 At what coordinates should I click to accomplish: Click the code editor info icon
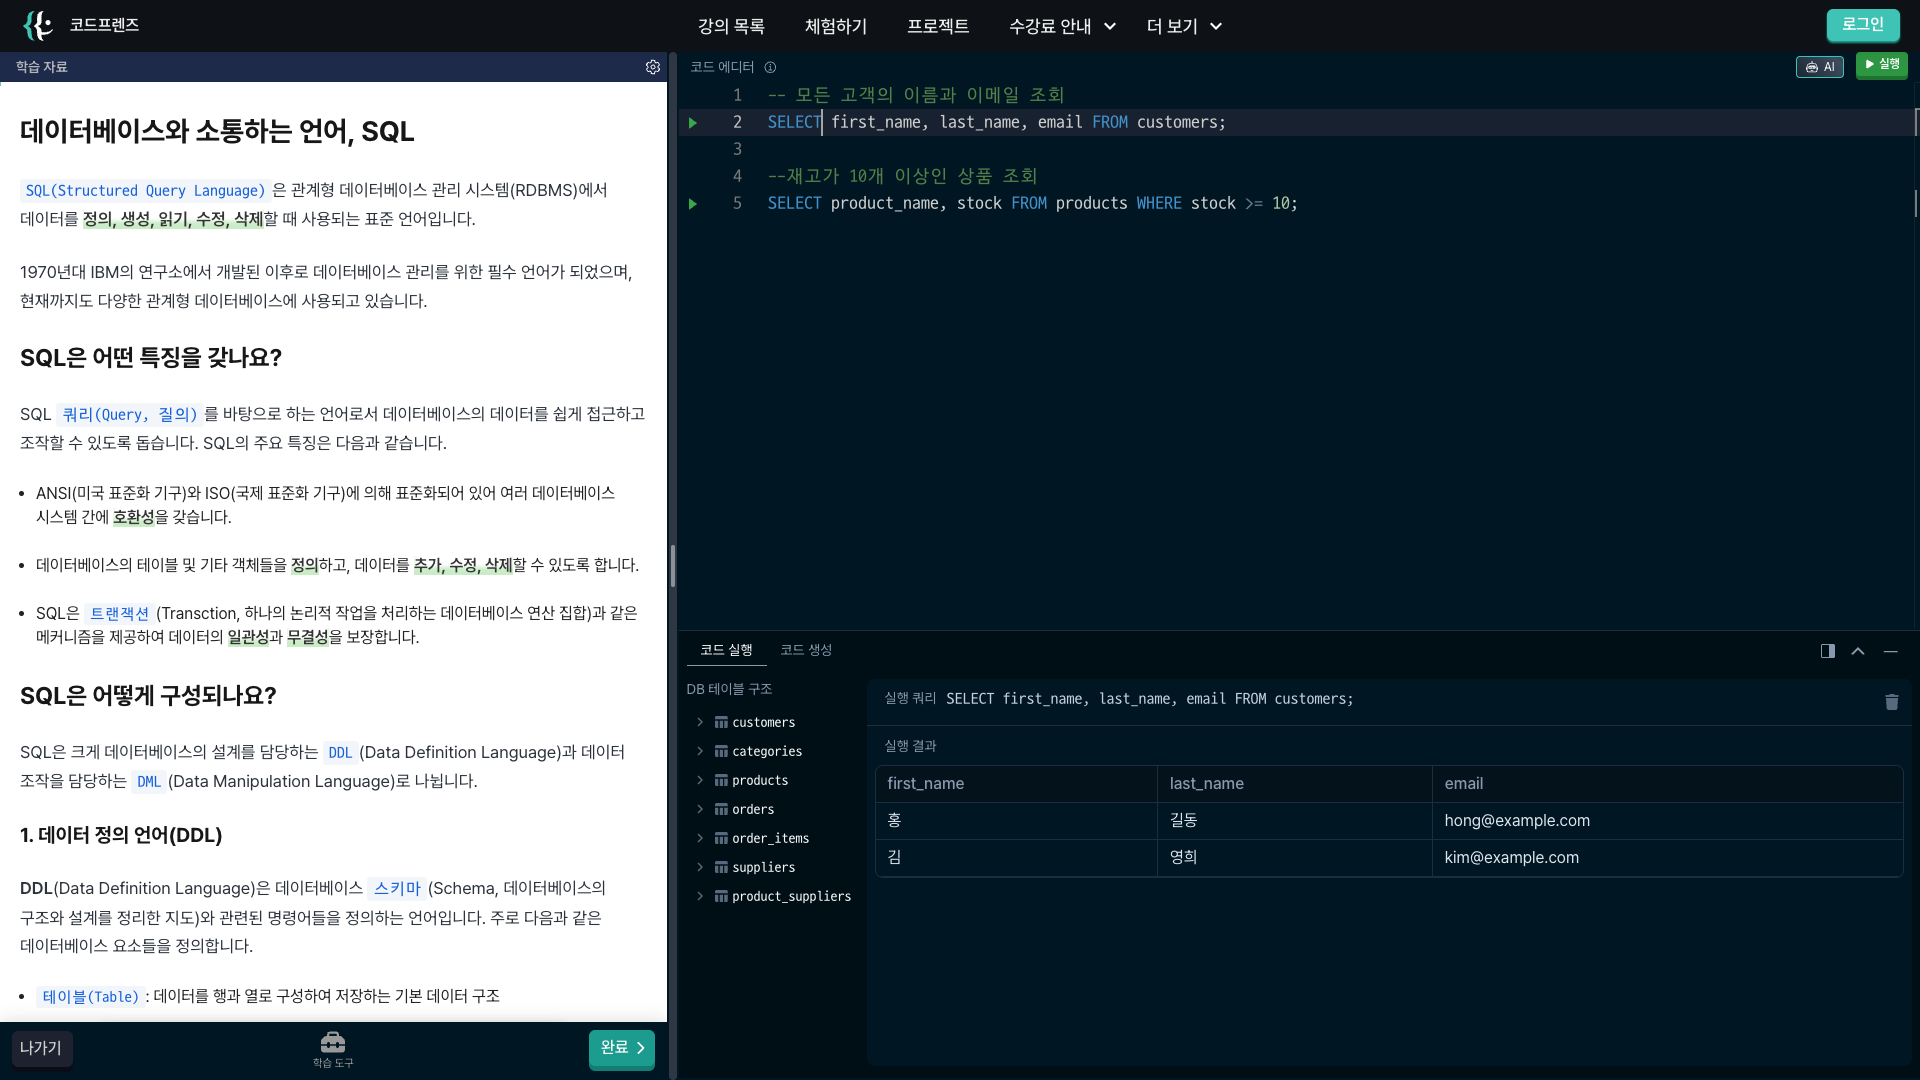click(770, 67)
